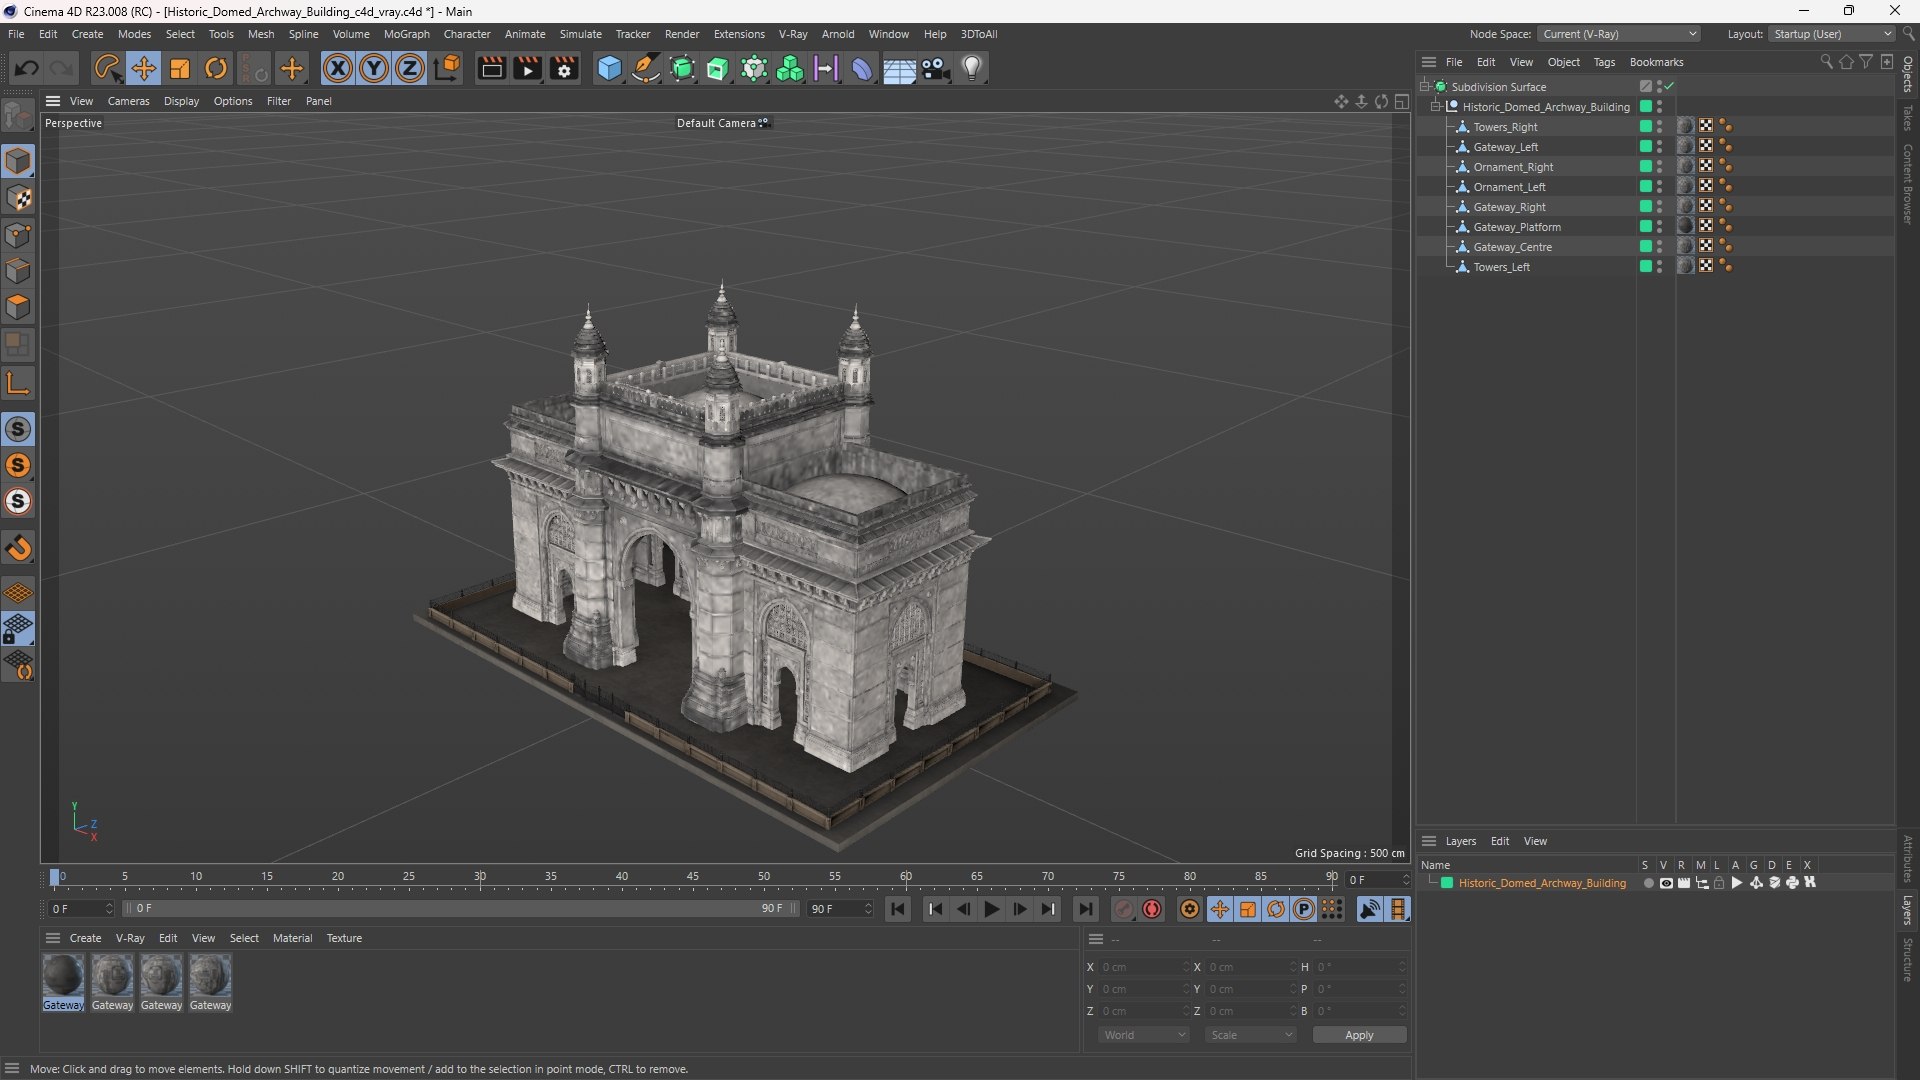The width and height of the screenshot is (1920, 1080).
Task: Open the MoGraph cloner icon
Action: click(790, 68)
